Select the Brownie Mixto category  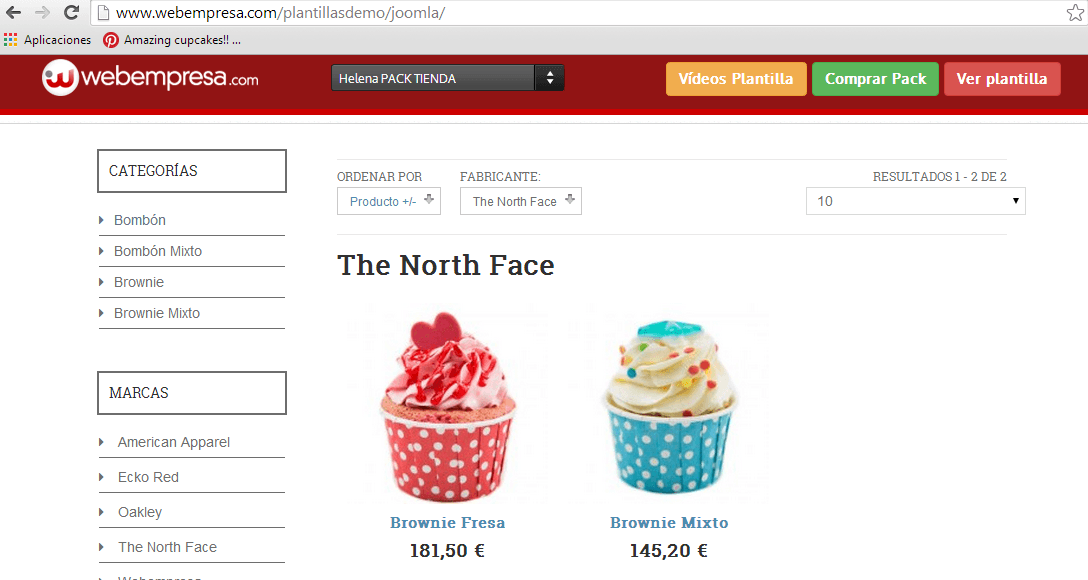point(157,314)
